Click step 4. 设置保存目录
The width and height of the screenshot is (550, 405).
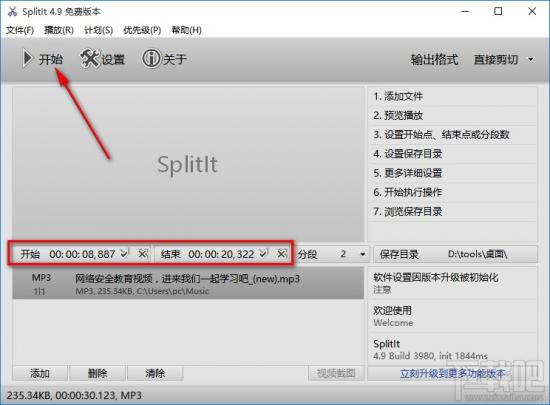tap(452, 154)
